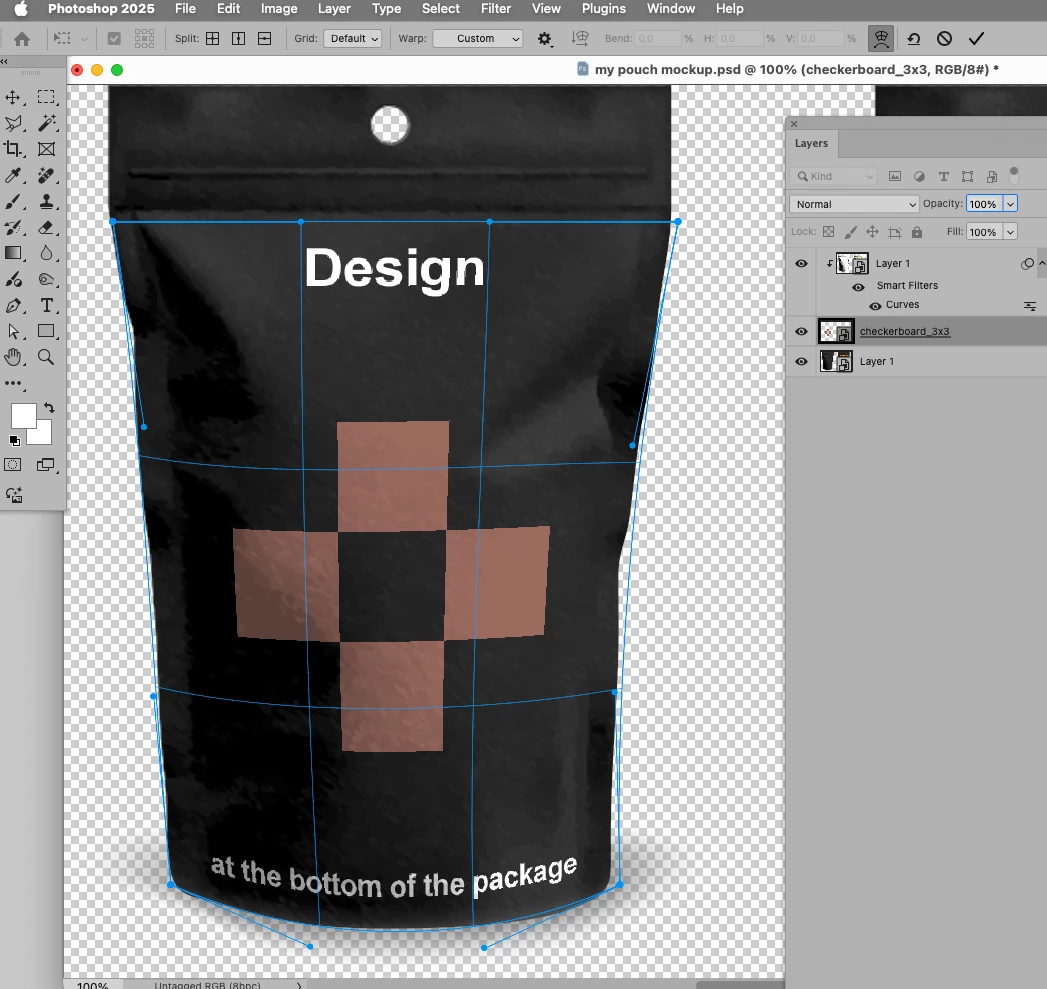
Task: Reset to default black and white colors
Action: coord(14,441)
